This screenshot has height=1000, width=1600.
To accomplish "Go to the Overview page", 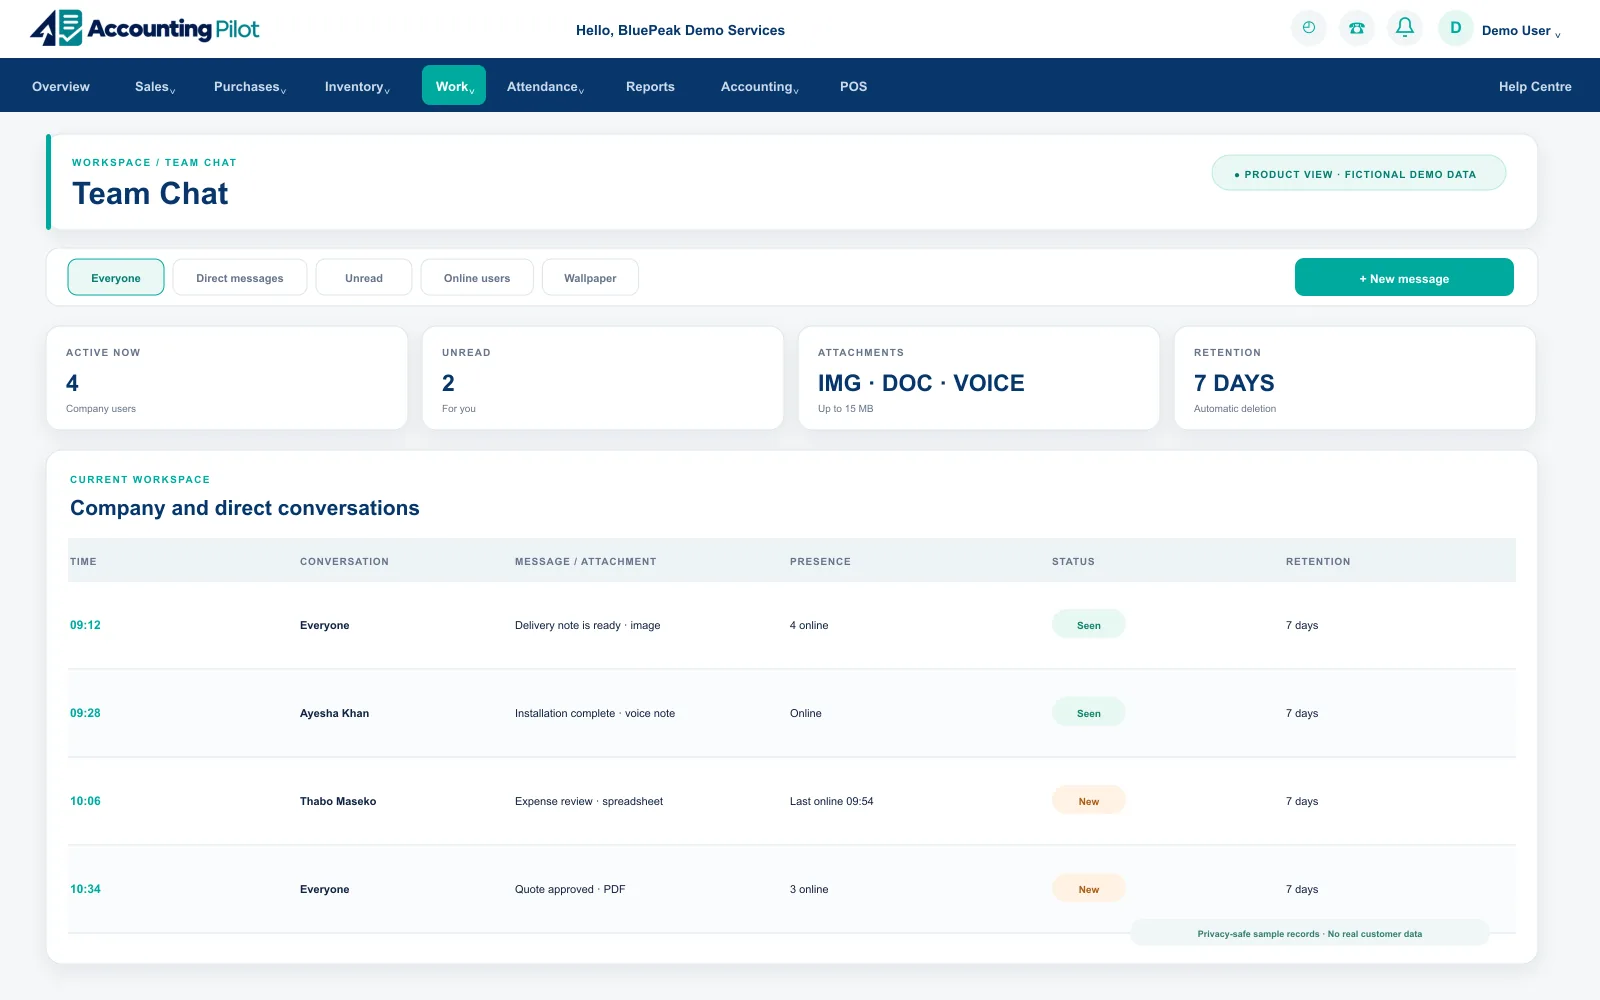I will (x=61, y=87).
